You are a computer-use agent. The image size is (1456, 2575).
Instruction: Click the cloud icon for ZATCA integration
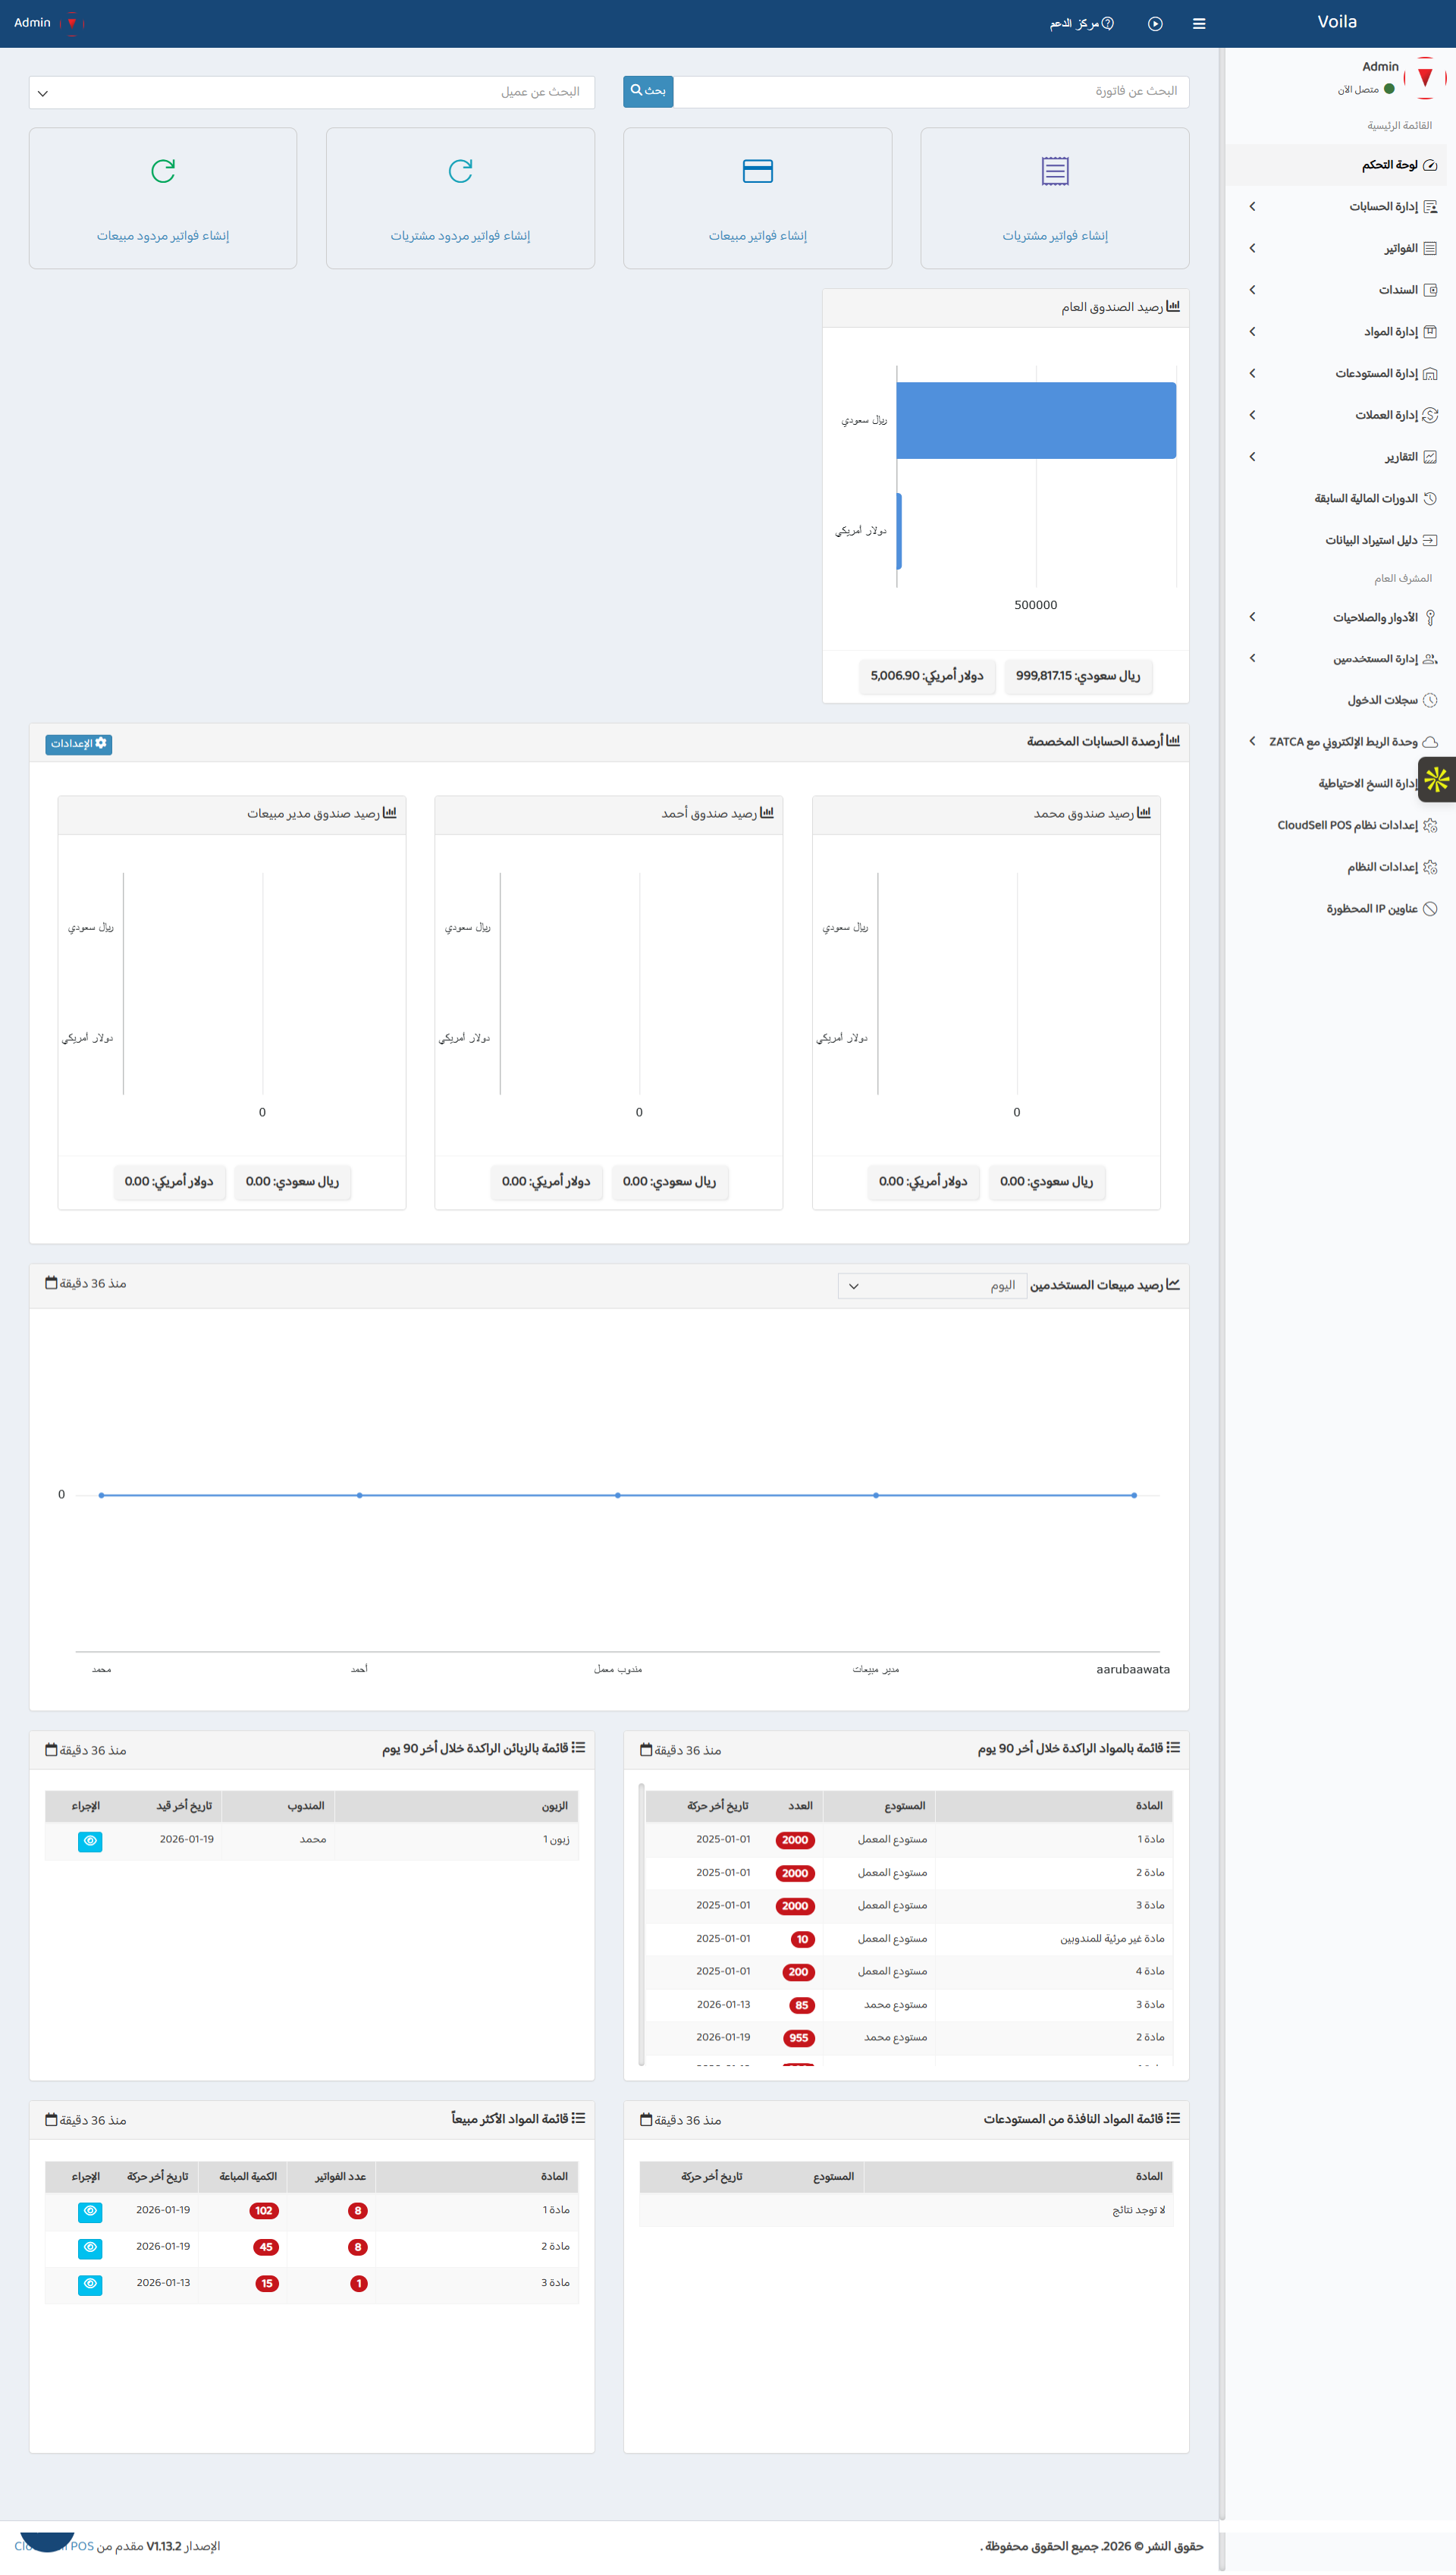tap(1430, 743)
